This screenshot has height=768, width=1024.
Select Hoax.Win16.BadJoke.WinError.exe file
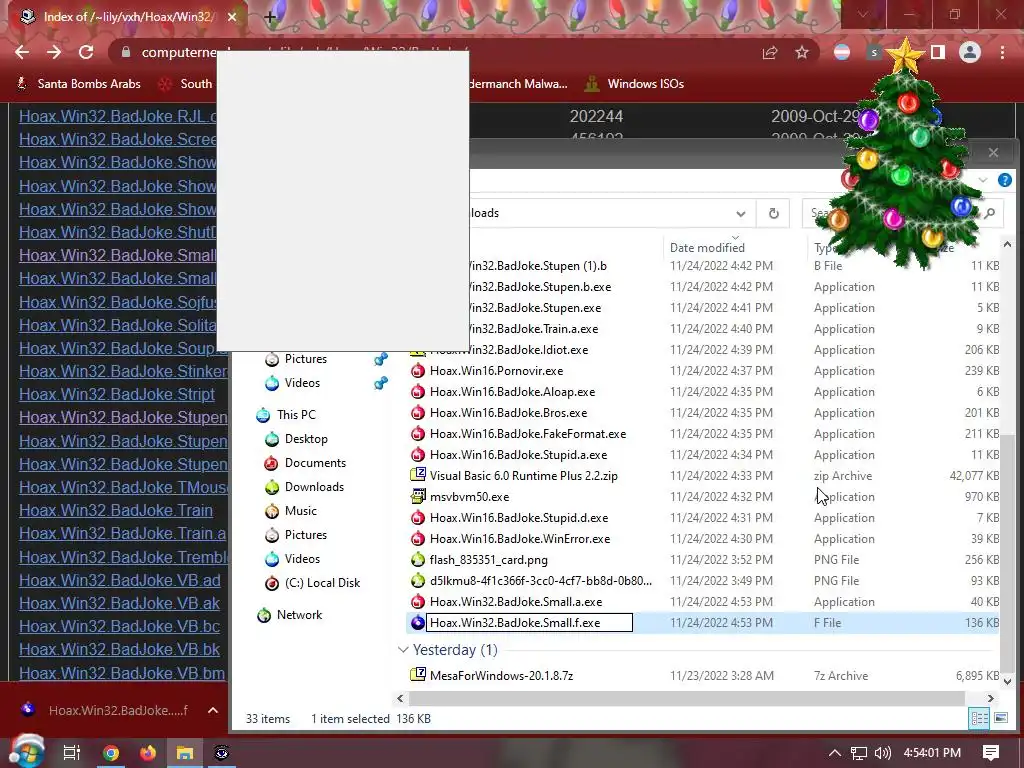(520, 539)
